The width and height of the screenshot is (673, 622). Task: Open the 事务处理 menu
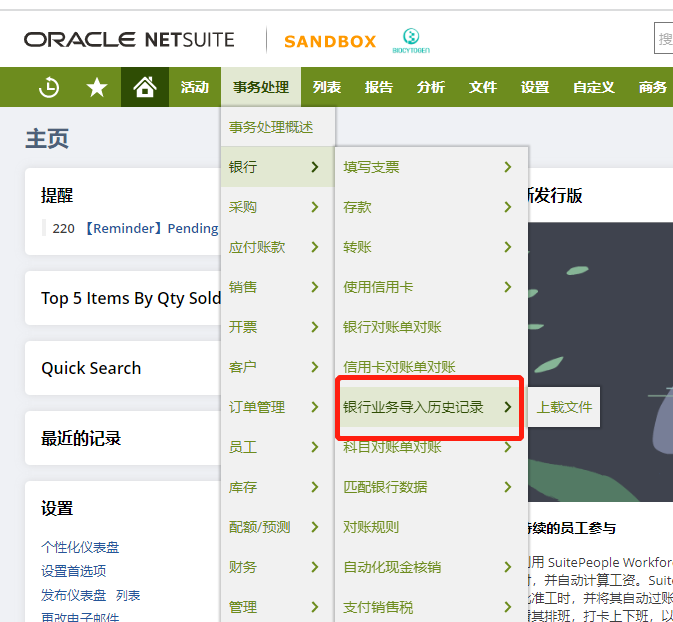tap(261, 87)
